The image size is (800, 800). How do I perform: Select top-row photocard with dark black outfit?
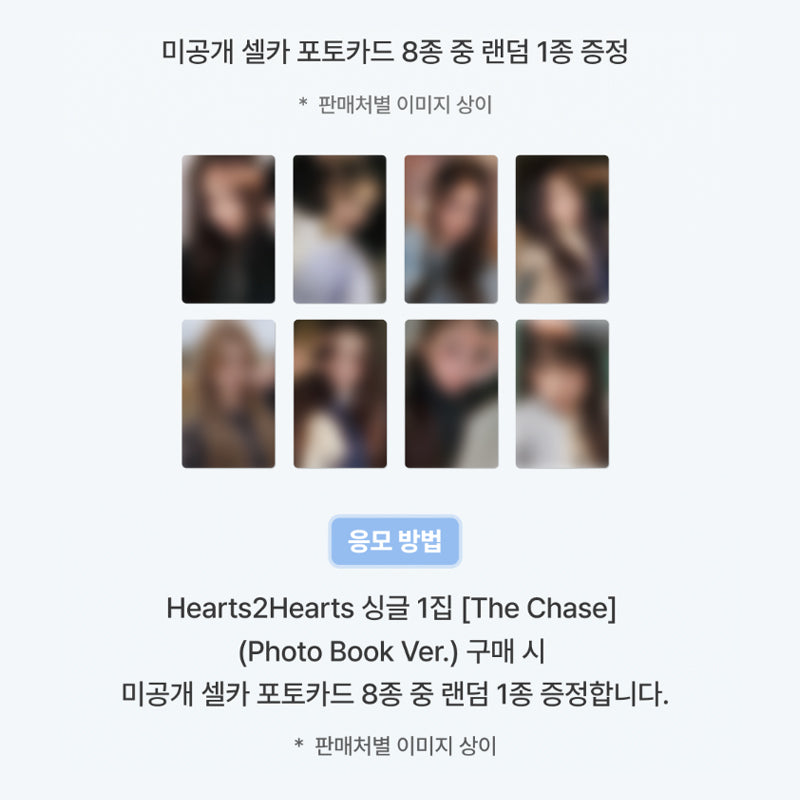228,229
